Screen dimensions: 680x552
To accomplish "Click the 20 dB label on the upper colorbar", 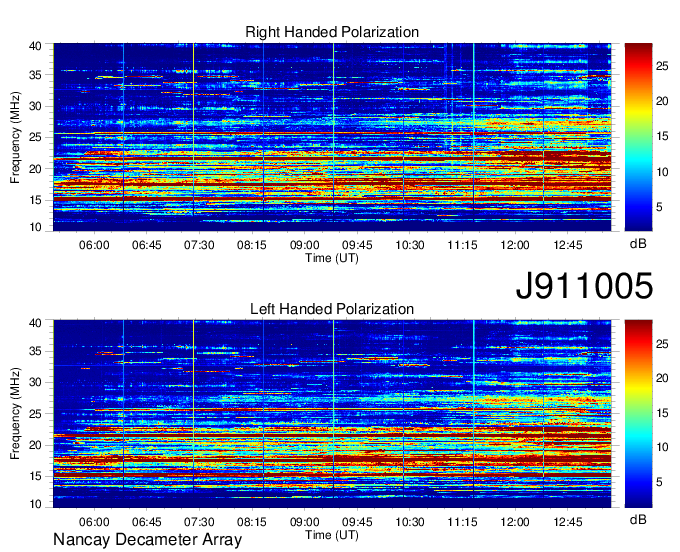I will click(662, 101).
